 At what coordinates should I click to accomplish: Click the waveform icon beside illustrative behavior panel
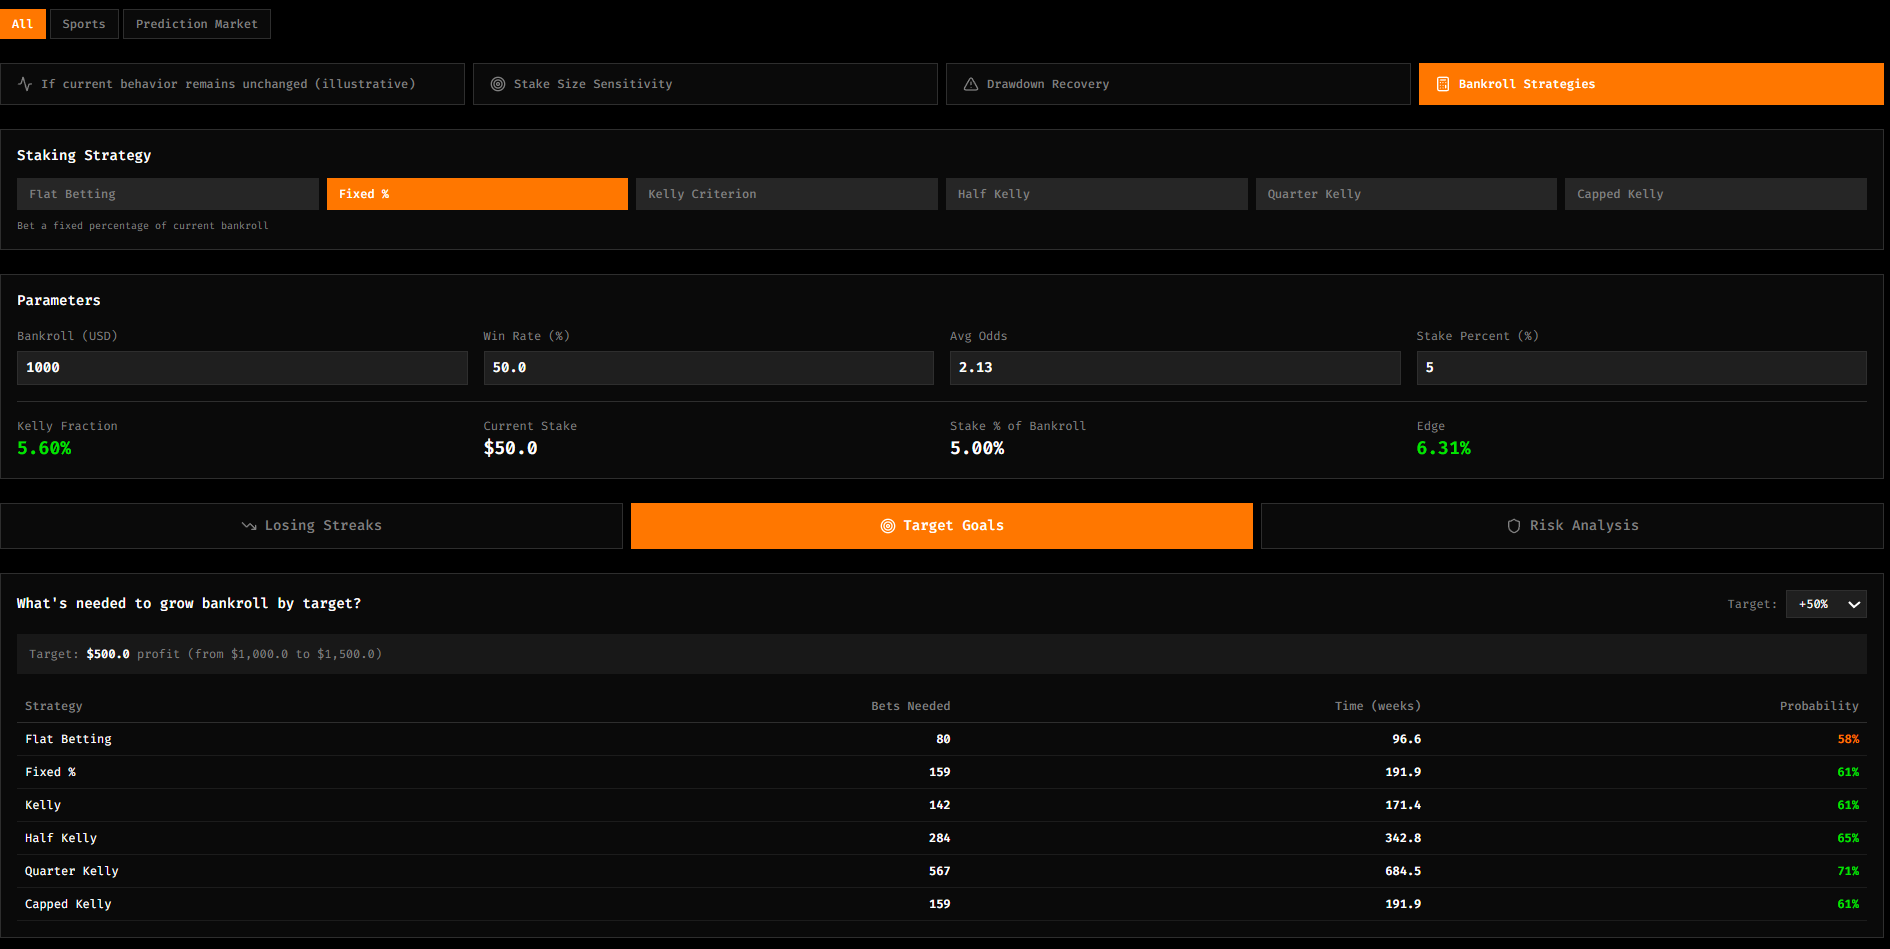click(x=25, y=84)
